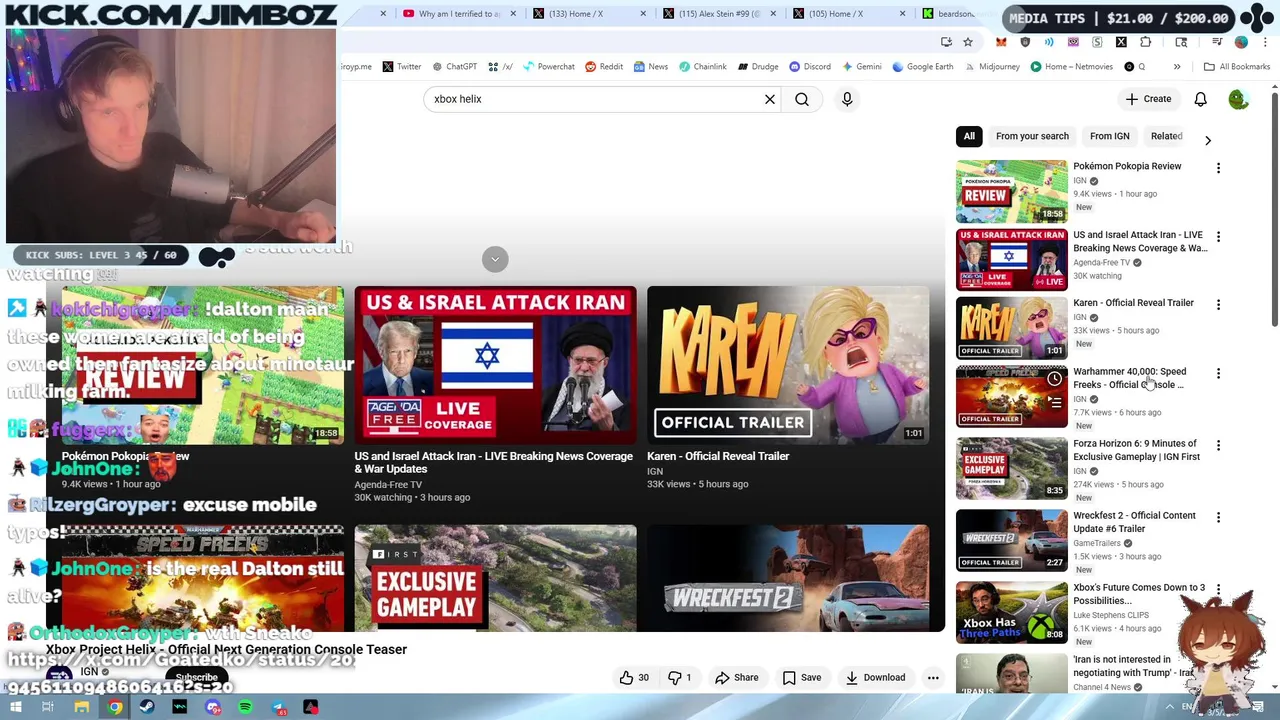Open the Discord bookmark
Image resolution: width=1280 pixels, height=720 pixels.
coord(810,67)
